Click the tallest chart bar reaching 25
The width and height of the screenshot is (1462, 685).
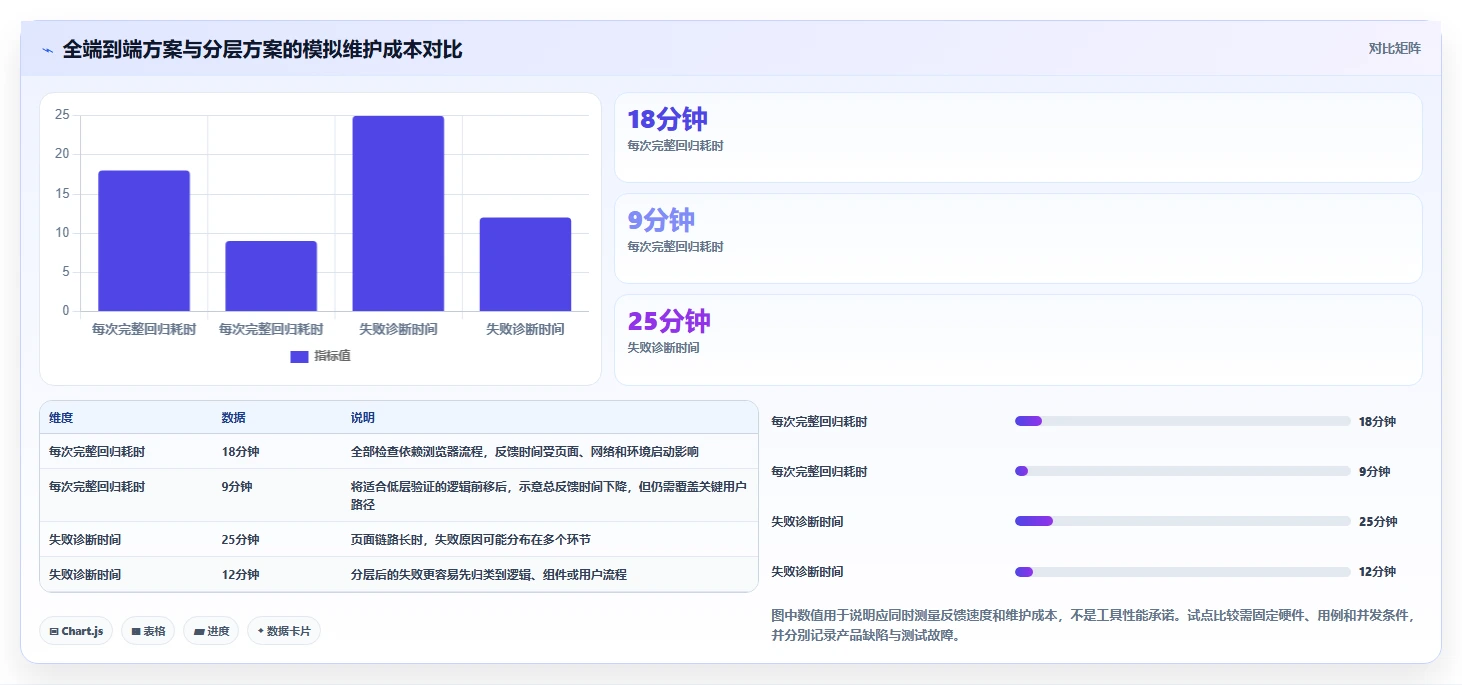(398, 213)
